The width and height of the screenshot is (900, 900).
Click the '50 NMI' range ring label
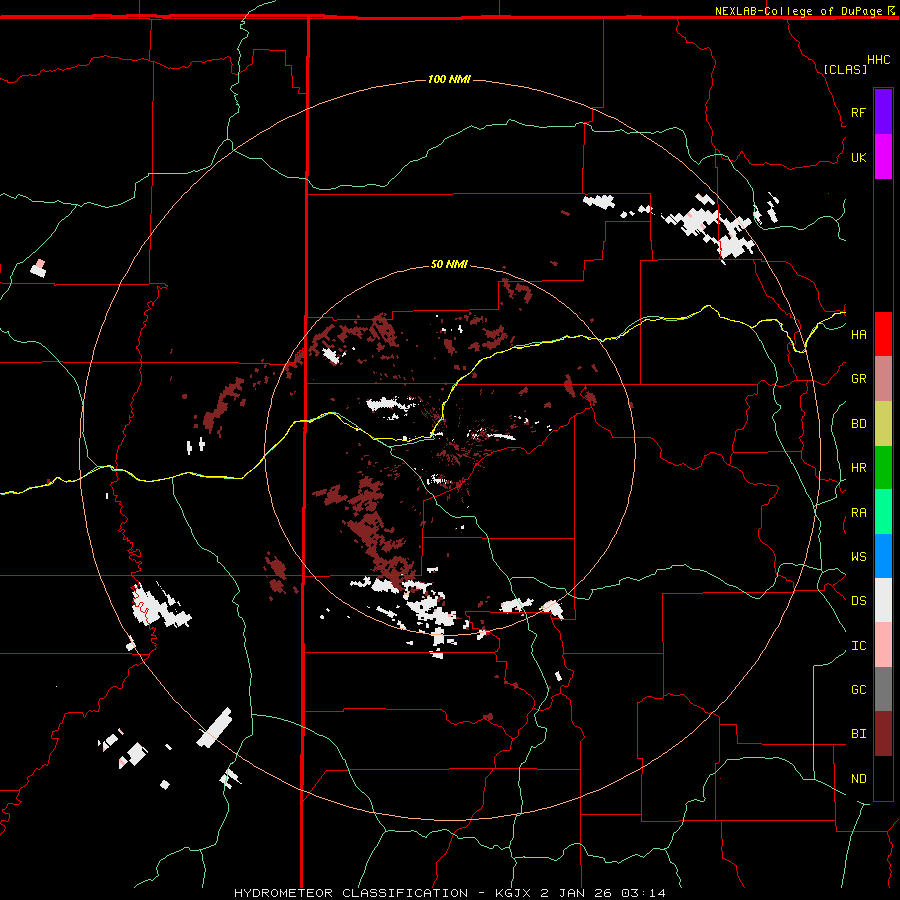[x=449, y=264]
